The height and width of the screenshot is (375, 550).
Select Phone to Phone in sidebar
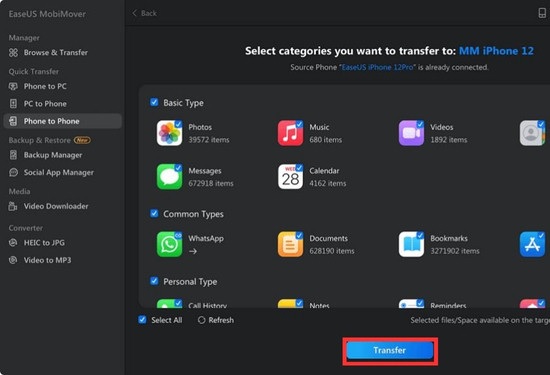(x=62, y=121)
